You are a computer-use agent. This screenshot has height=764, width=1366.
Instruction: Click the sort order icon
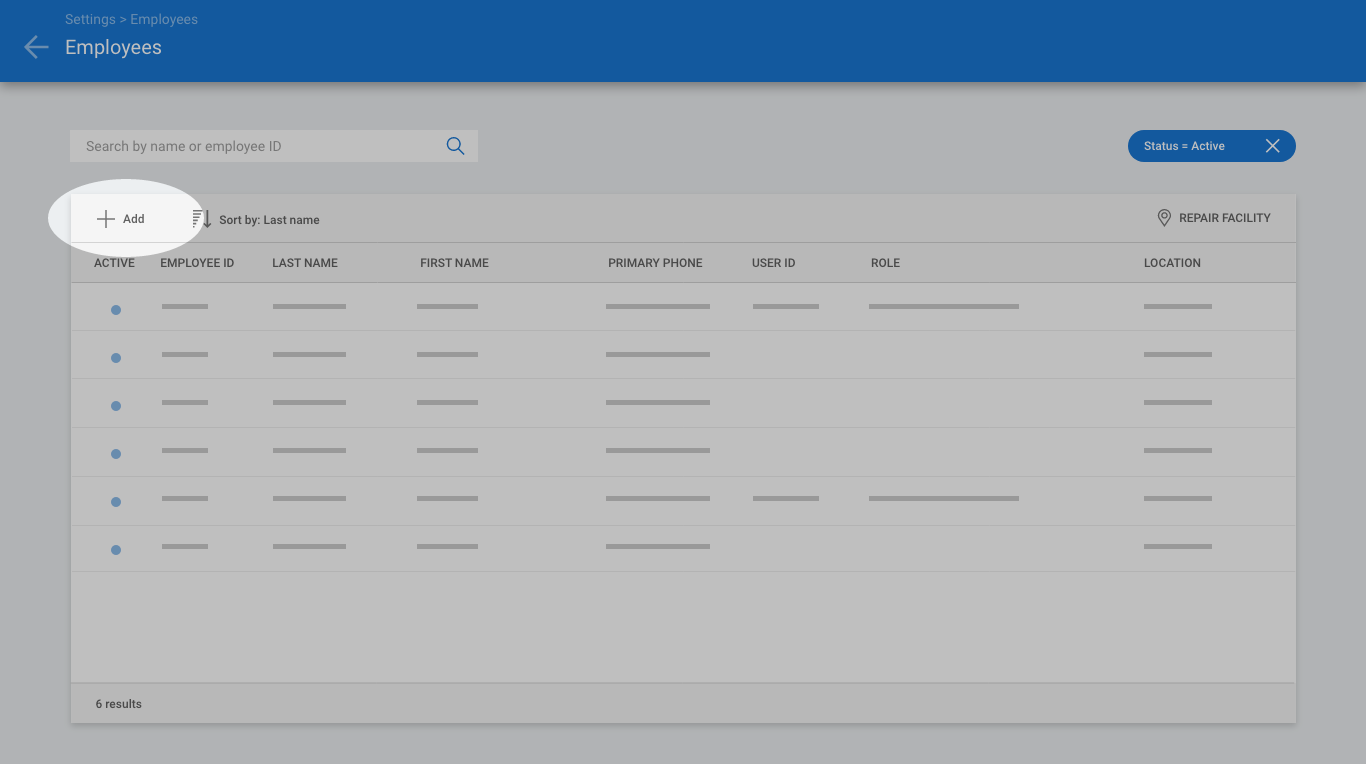(201, 219)
